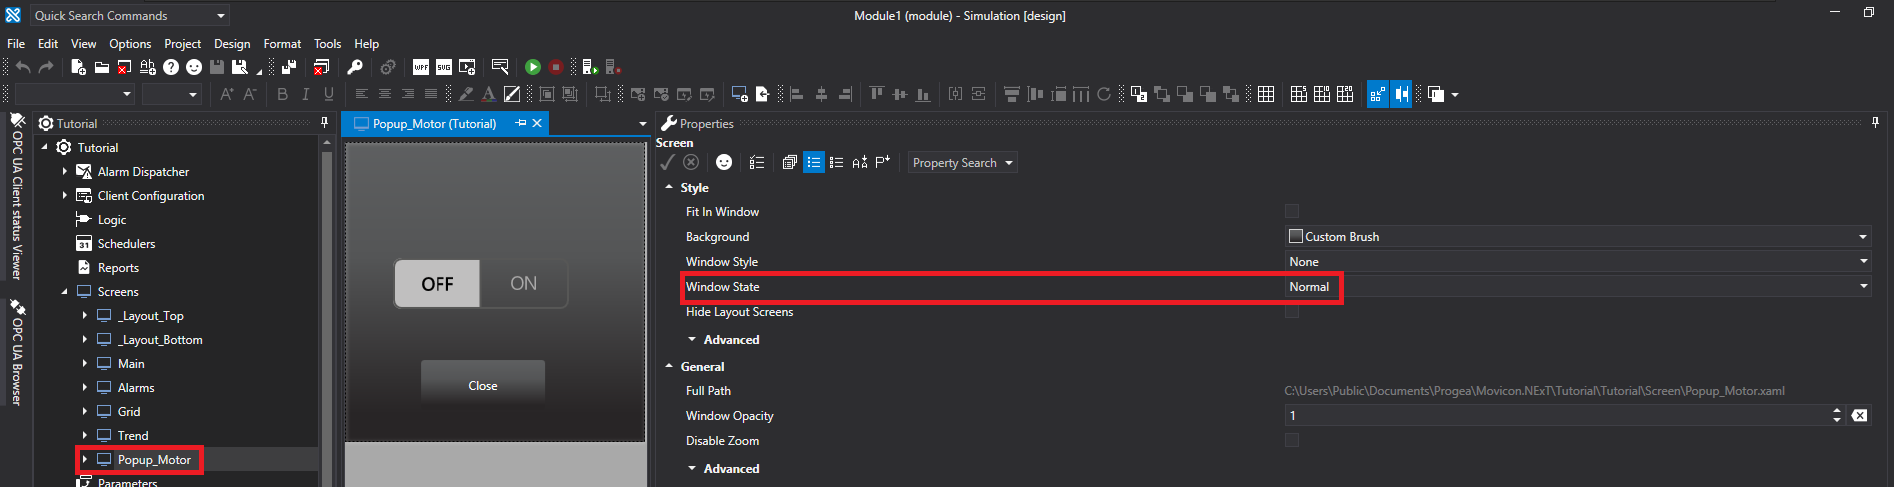Image resolution: width=1894 pixels, height=487 pixels.
Task: Click the Underline formatting icon
Action: tap(329, 94)
